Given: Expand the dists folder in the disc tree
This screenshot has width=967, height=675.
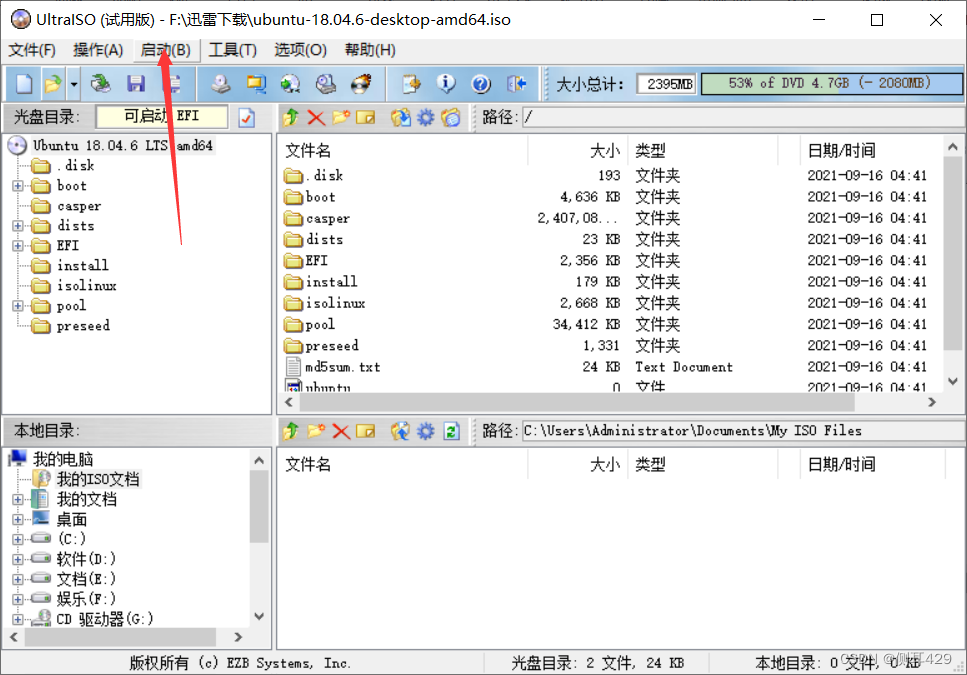Looking at the screenshot, I should [17, 226].
